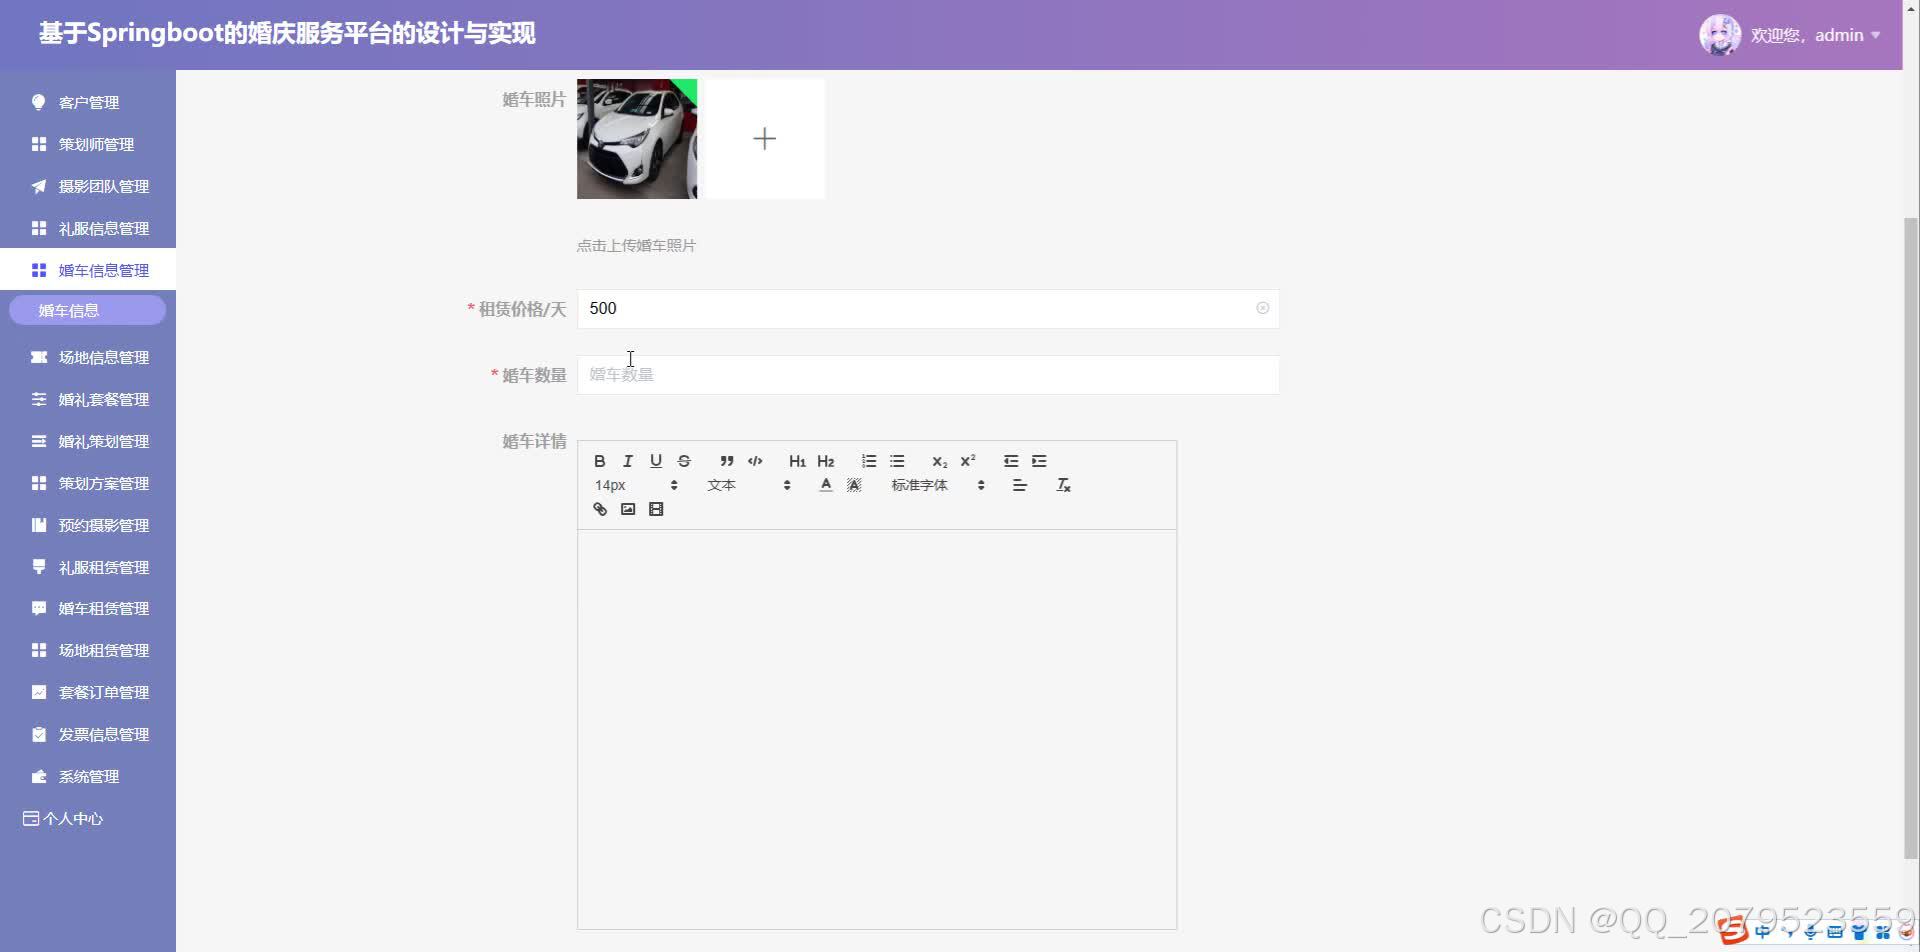
Task: Apply subscript formatting
Action: pyautogui.click(x=938, y=461)
